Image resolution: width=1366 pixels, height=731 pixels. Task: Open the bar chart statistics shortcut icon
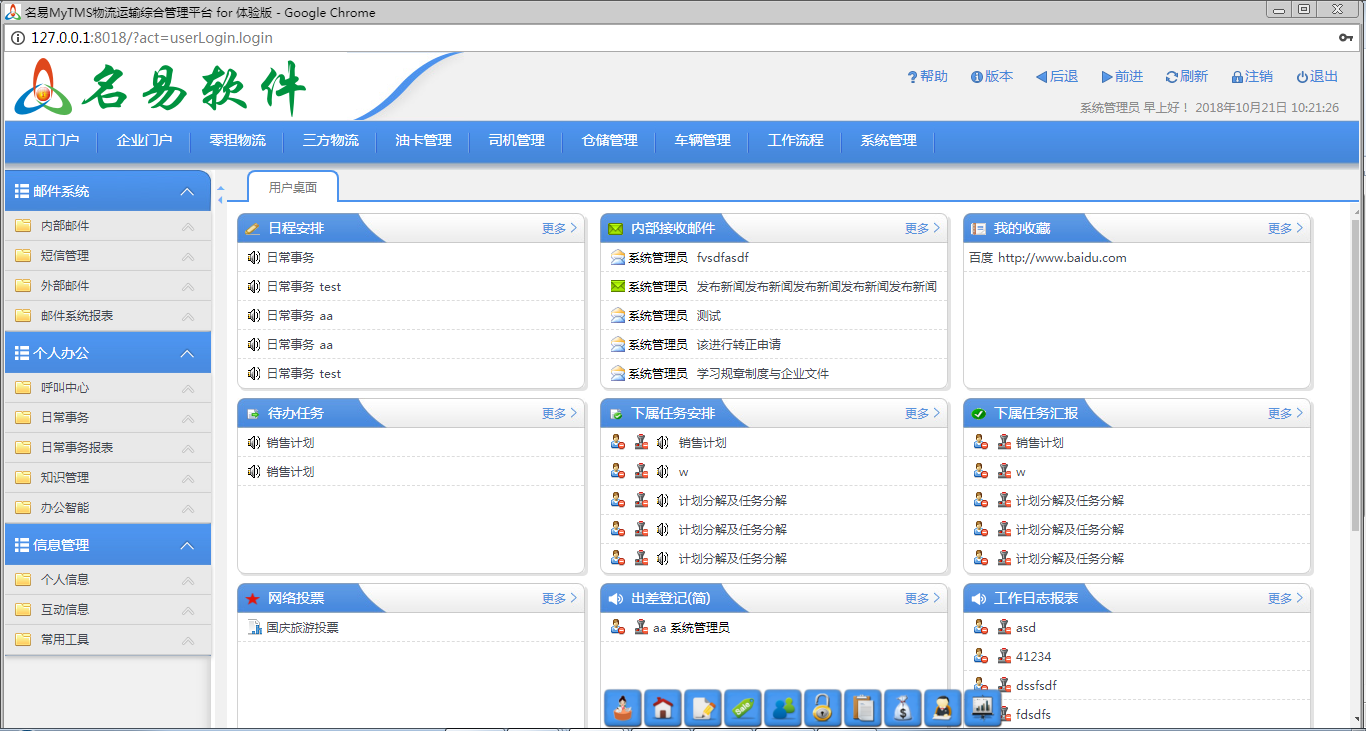click(x=981, y=708)
